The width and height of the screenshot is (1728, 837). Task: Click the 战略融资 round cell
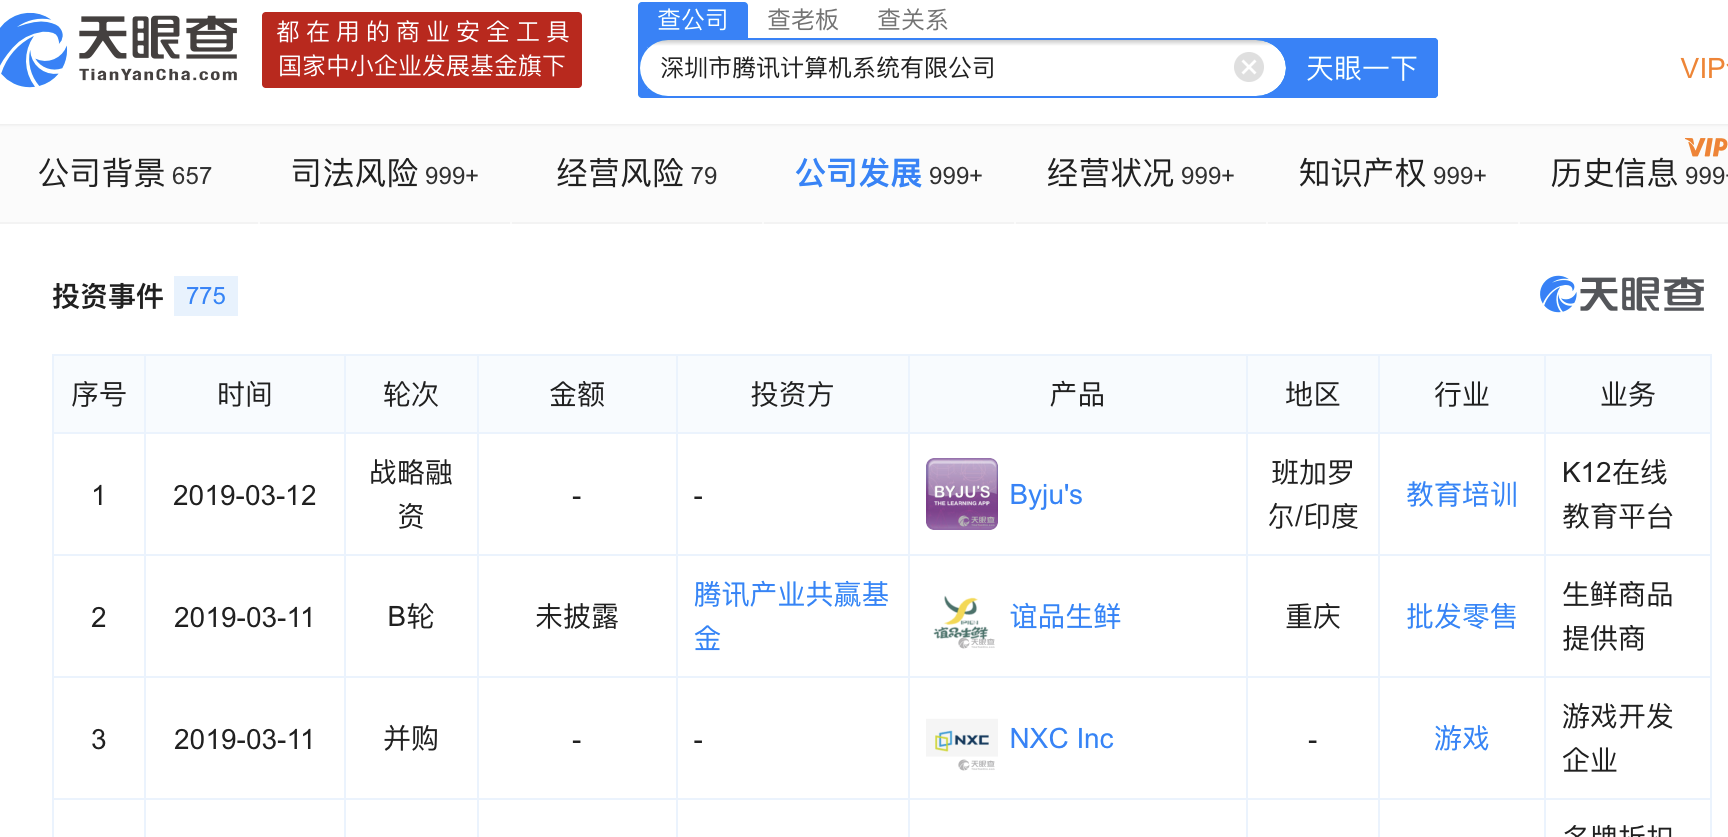click(411, 494)
